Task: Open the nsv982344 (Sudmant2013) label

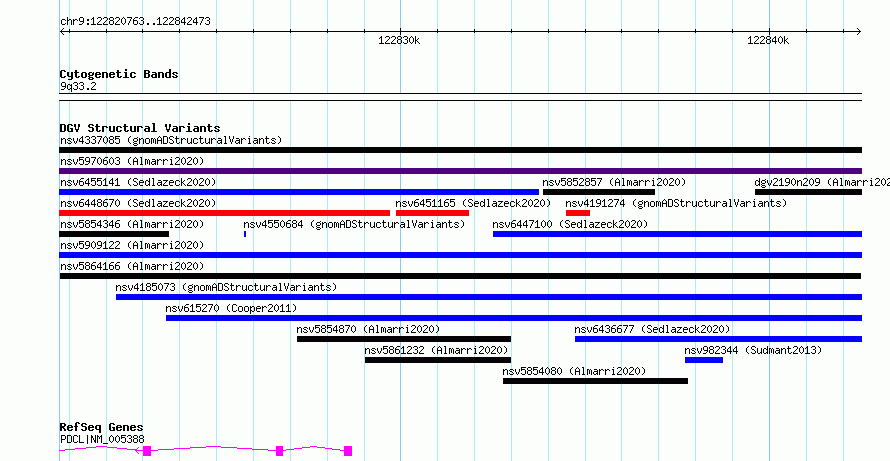Action: [753, 350]
